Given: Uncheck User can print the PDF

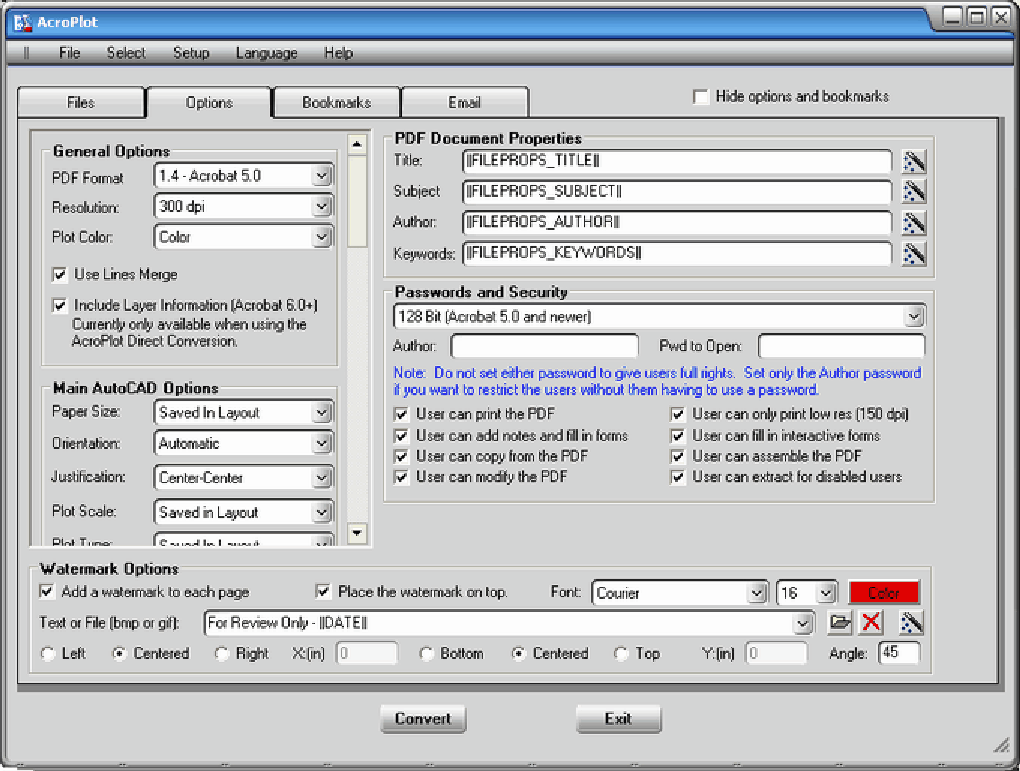Looking at the screenshot, I should tap(401, 414).
